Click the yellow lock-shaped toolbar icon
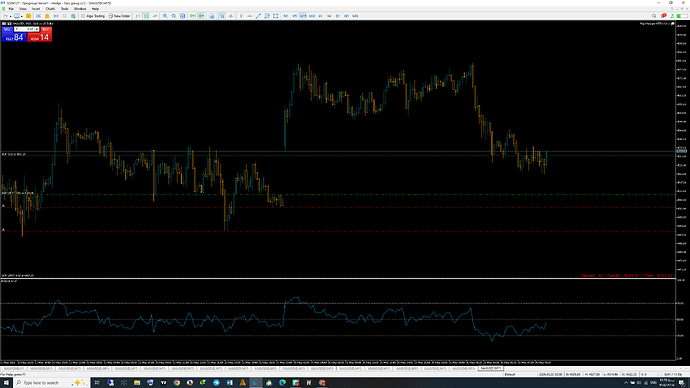Image resolution: width=690 pixels, height=388 pixels. tap(47, 16)
